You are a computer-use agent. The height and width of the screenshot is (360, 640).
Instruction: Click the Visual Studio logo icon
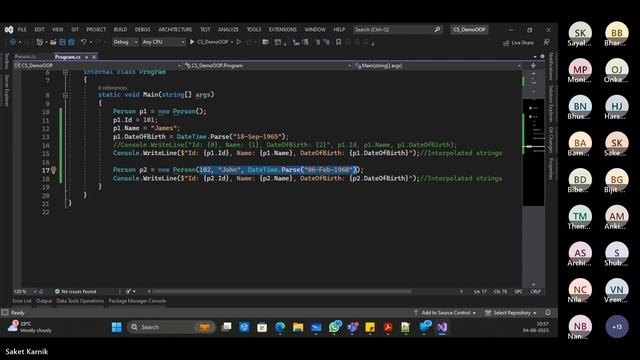point(9,29)
